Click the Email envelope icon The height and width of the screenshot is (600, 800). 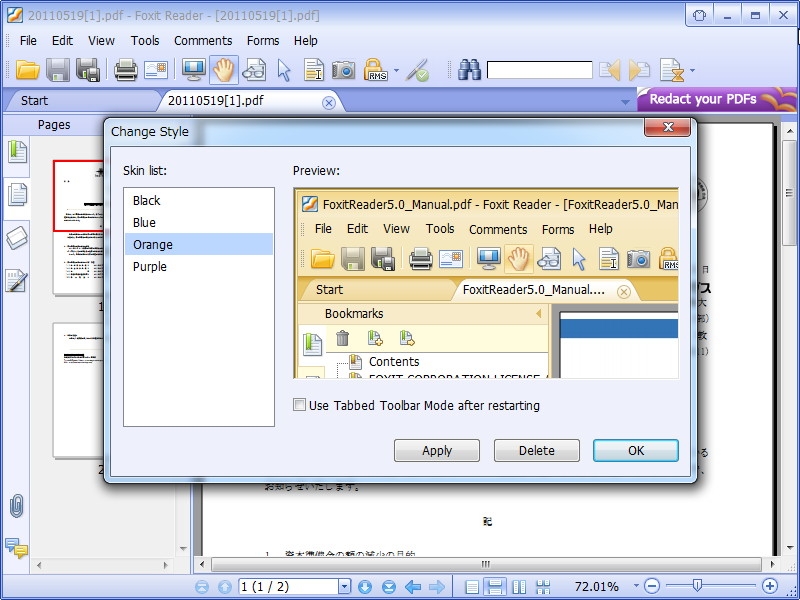[156, 70]
